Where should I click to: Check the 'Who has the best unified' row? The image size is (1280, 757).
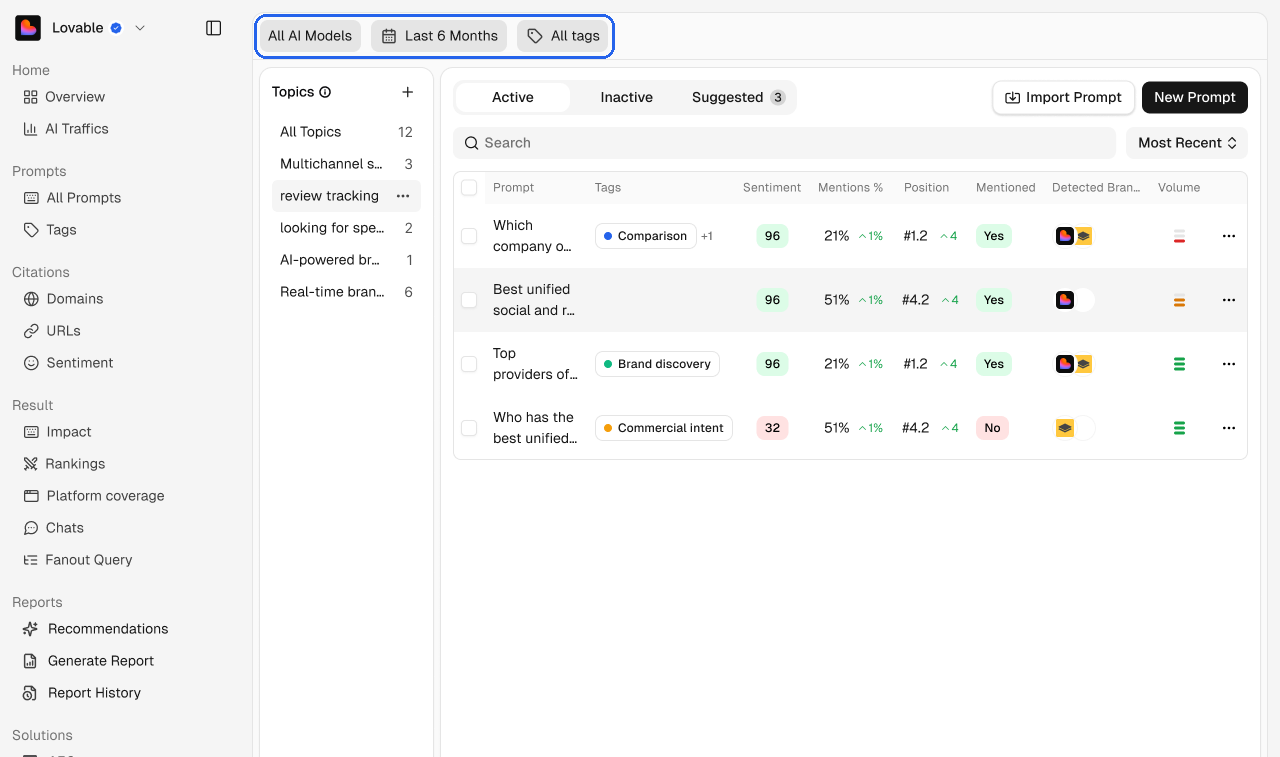tap(469, 428)
